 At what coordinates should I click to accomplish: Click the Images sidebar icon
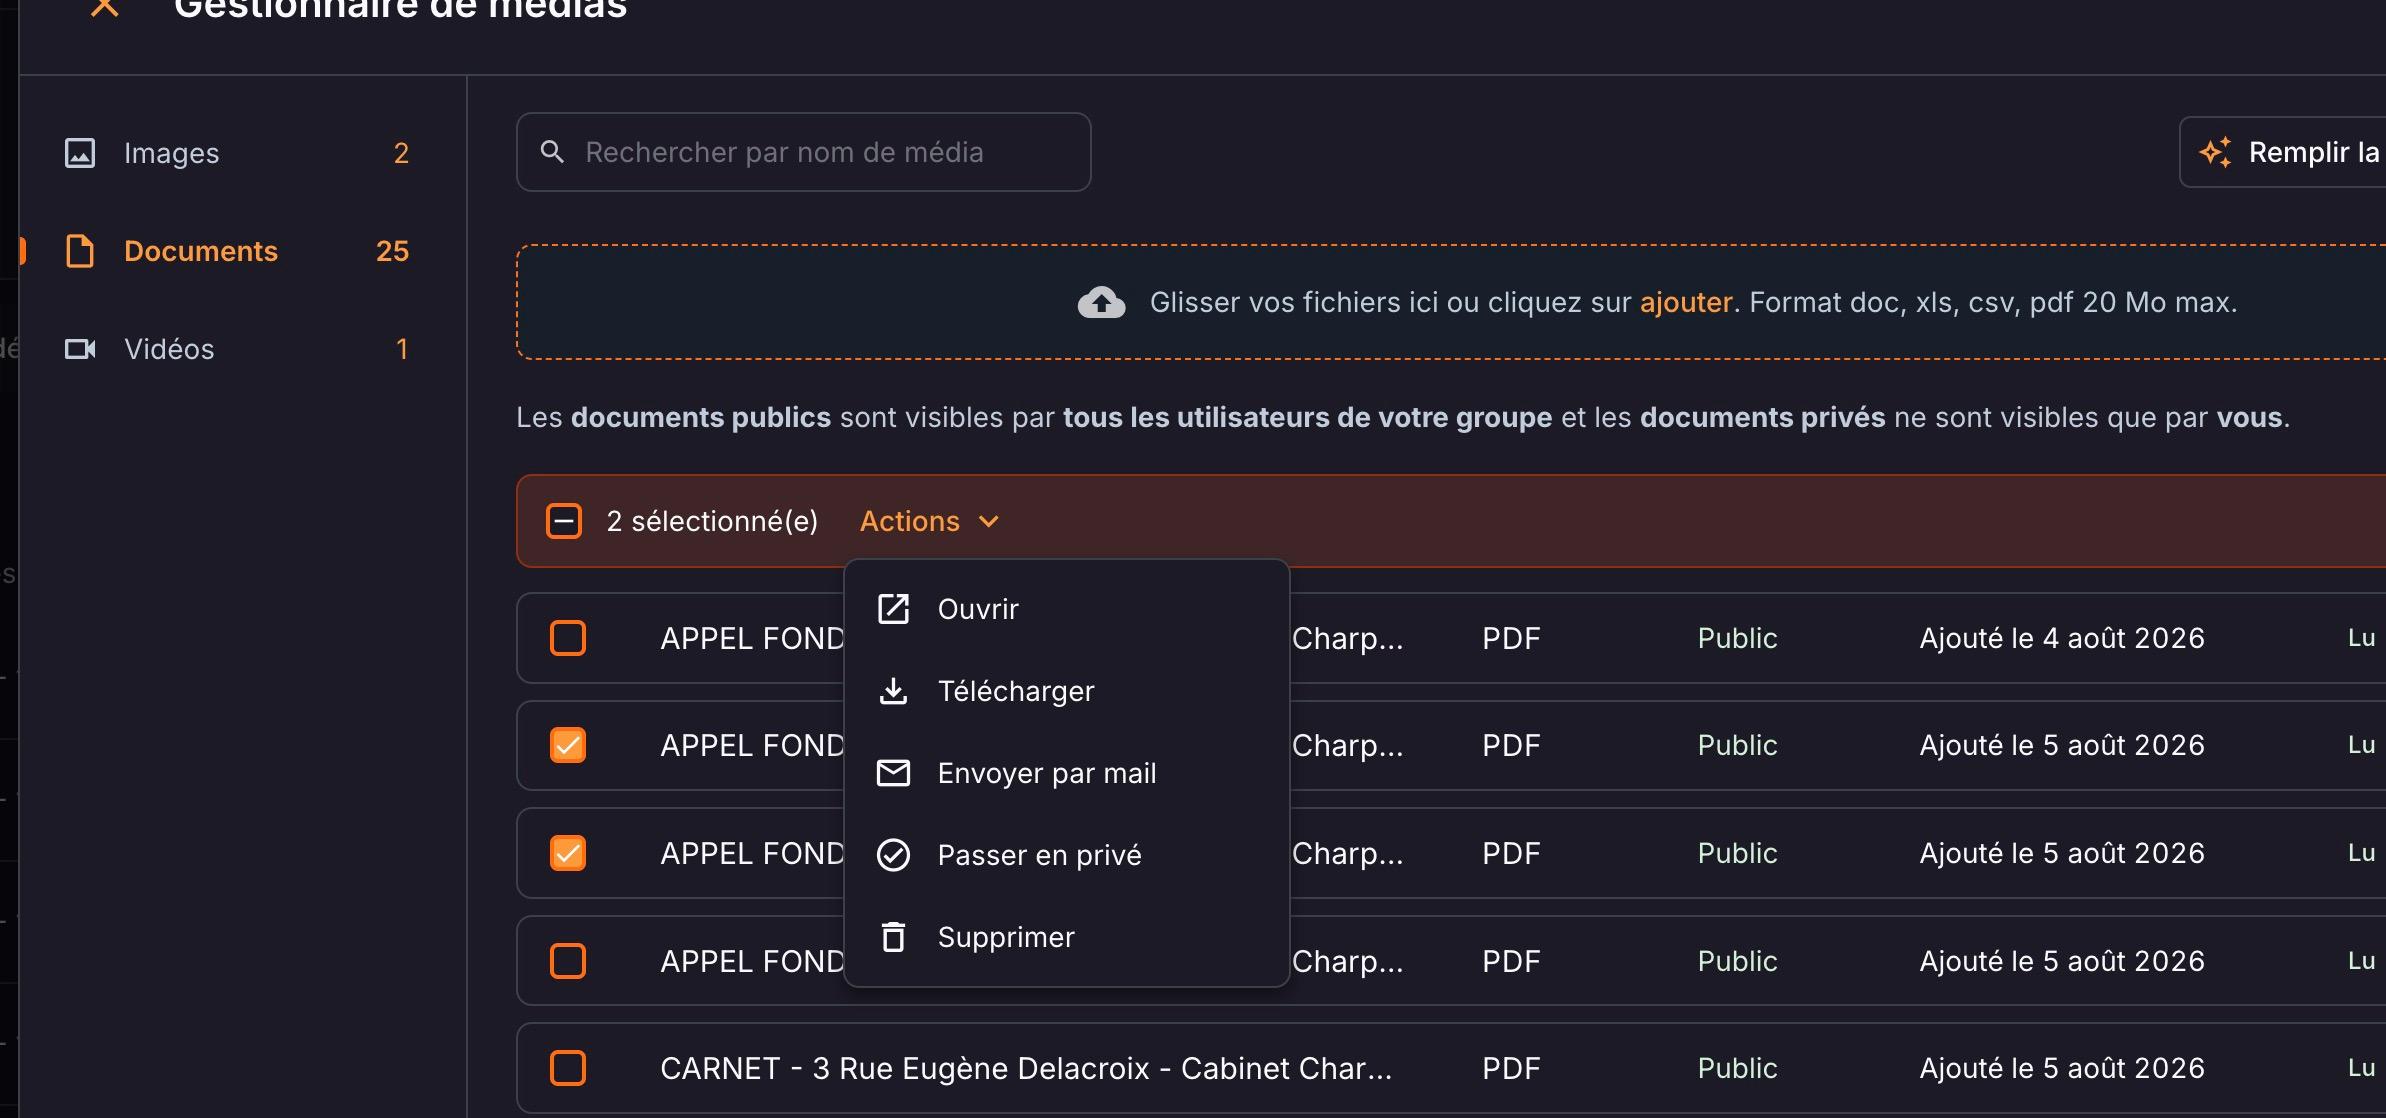coord(80,153)
